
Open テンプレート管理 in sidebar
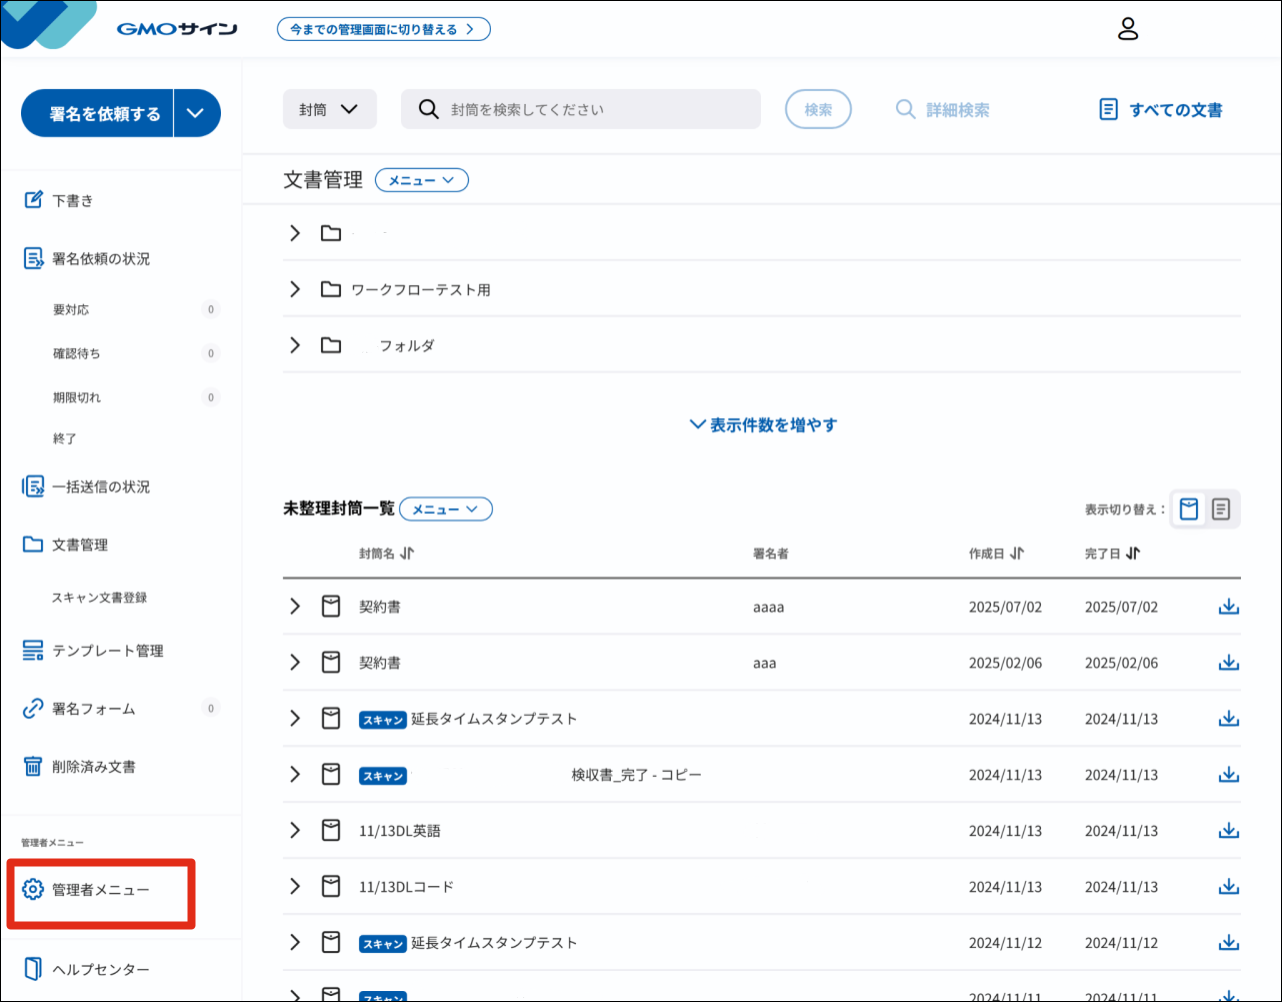[107, 651]
